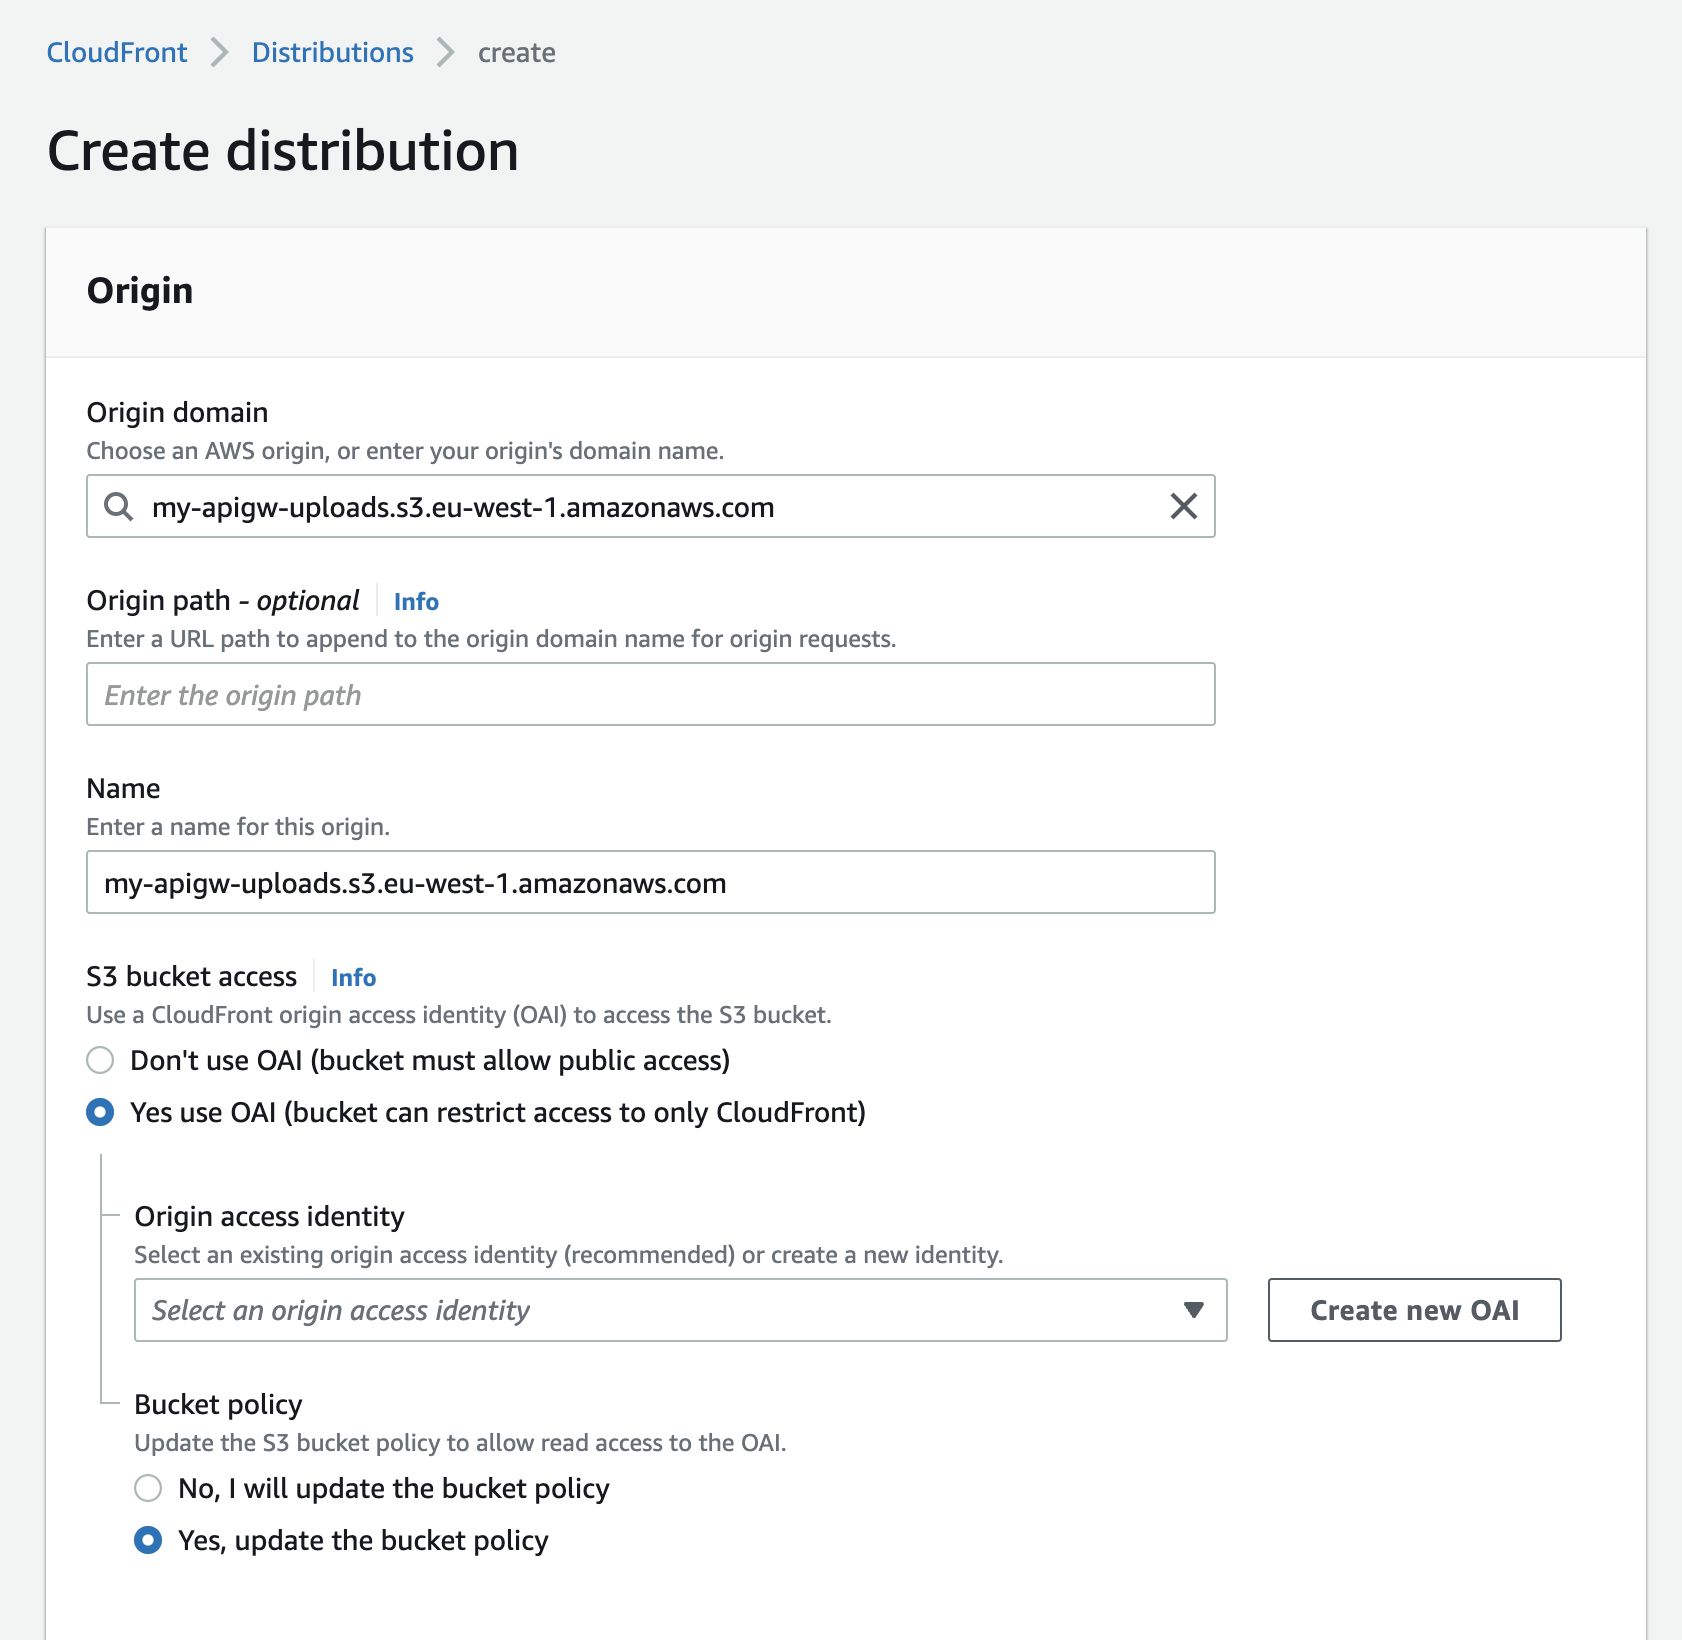Click the breadcrumb chevron after Distributions

[445, 52]
